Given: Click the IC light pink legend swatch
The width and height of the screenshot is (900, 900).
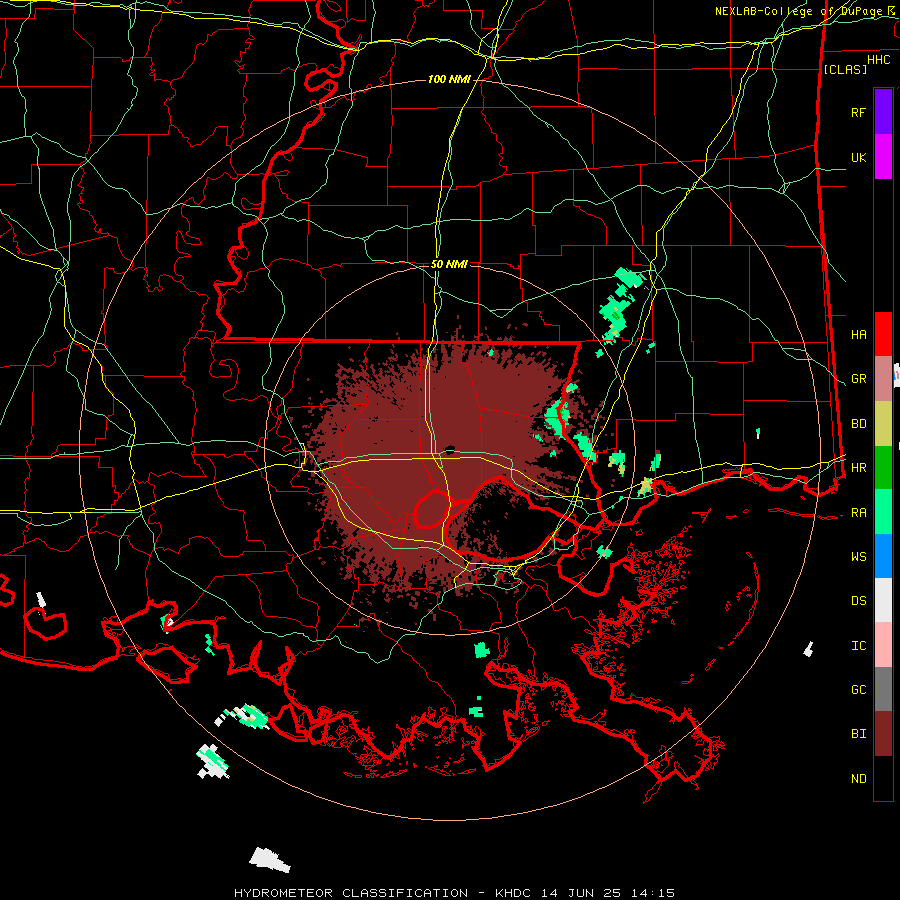Looking at the screenshot, I should point(883,645).
